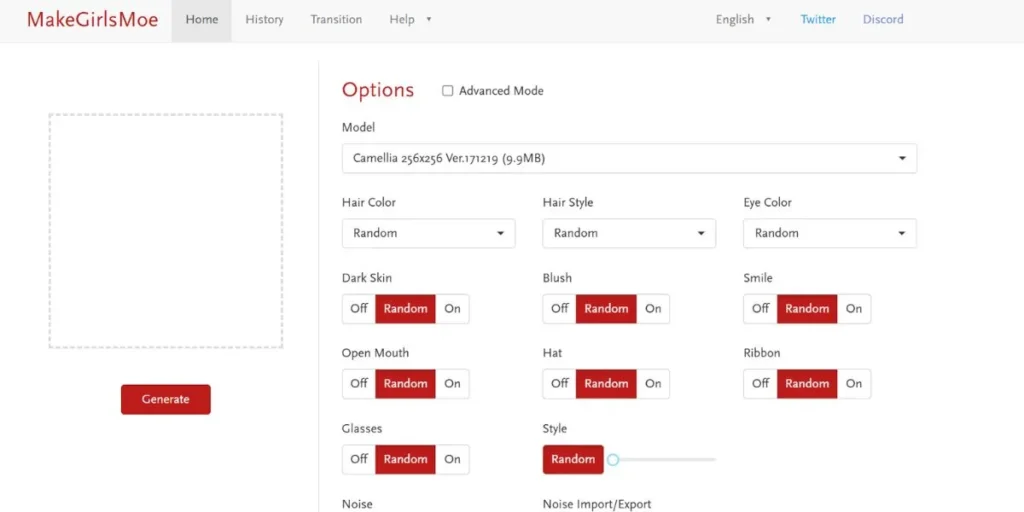Set Dark Skin to Off
Image resolution: width=1024 pixels, height=512 pixels.
[359, 309]
